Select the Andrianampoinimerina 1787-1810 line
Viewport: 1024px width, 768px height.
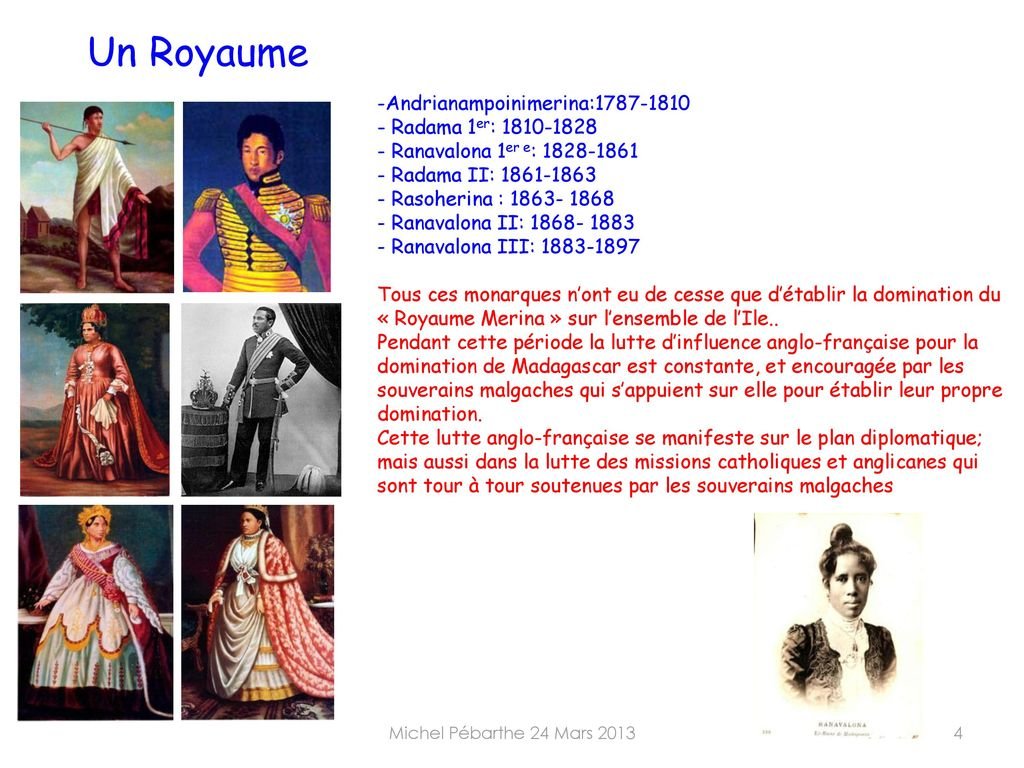[x=533, y=103]
